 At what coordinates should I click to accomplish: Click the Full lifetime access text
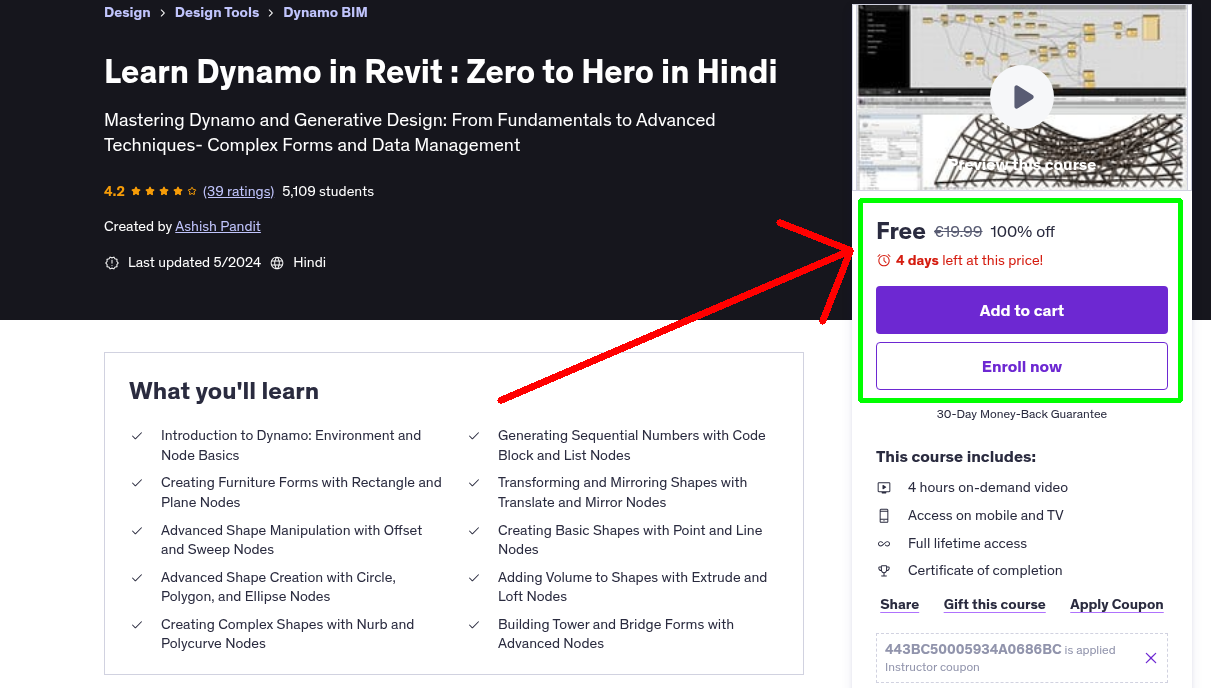pyautogui.click(x=967, y=544)
